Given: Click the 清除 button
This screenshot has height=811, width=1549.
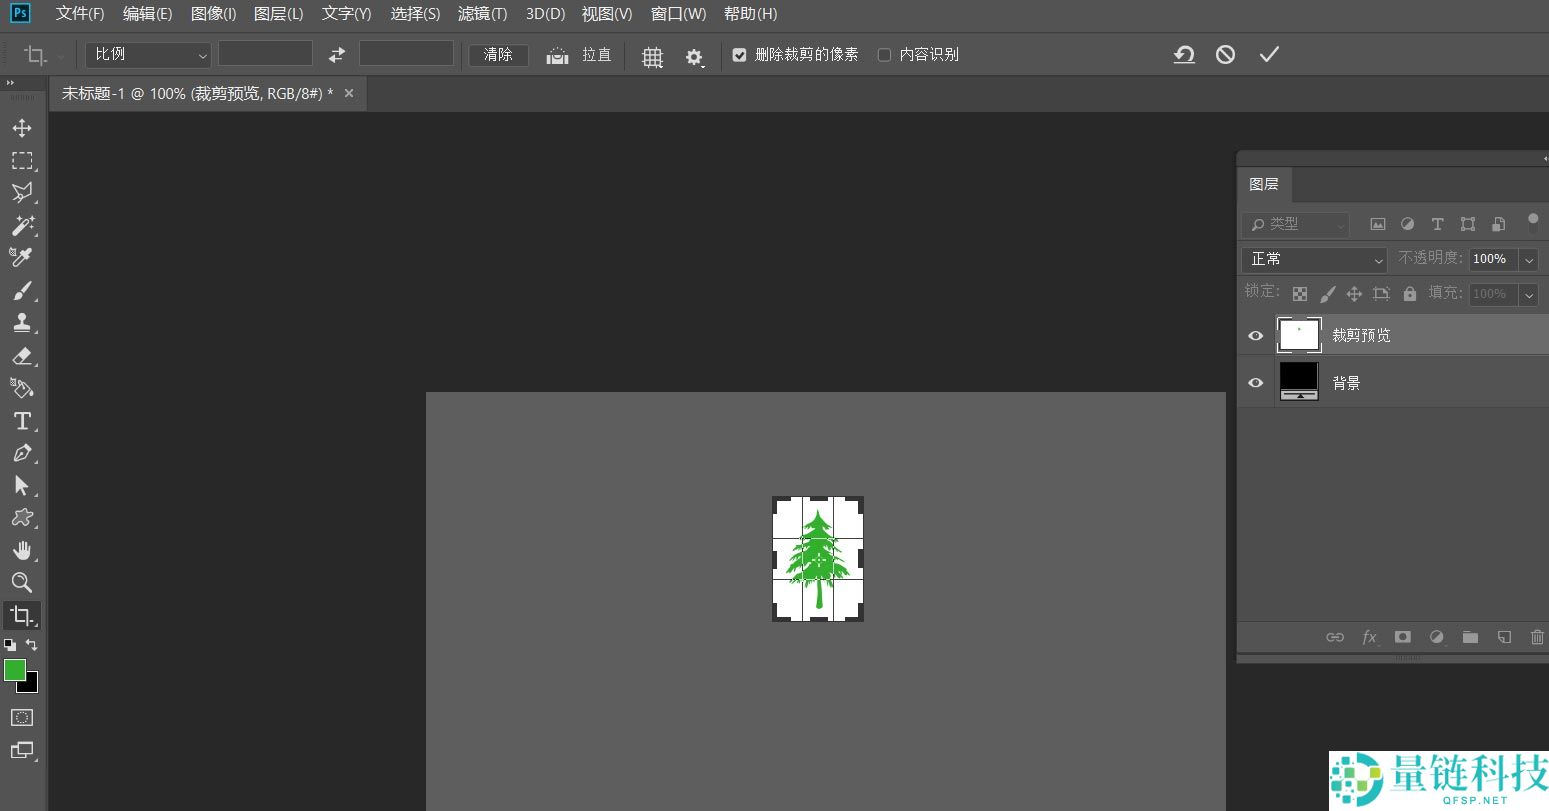Looking at the screenshot, I should (x=498, y=55).
